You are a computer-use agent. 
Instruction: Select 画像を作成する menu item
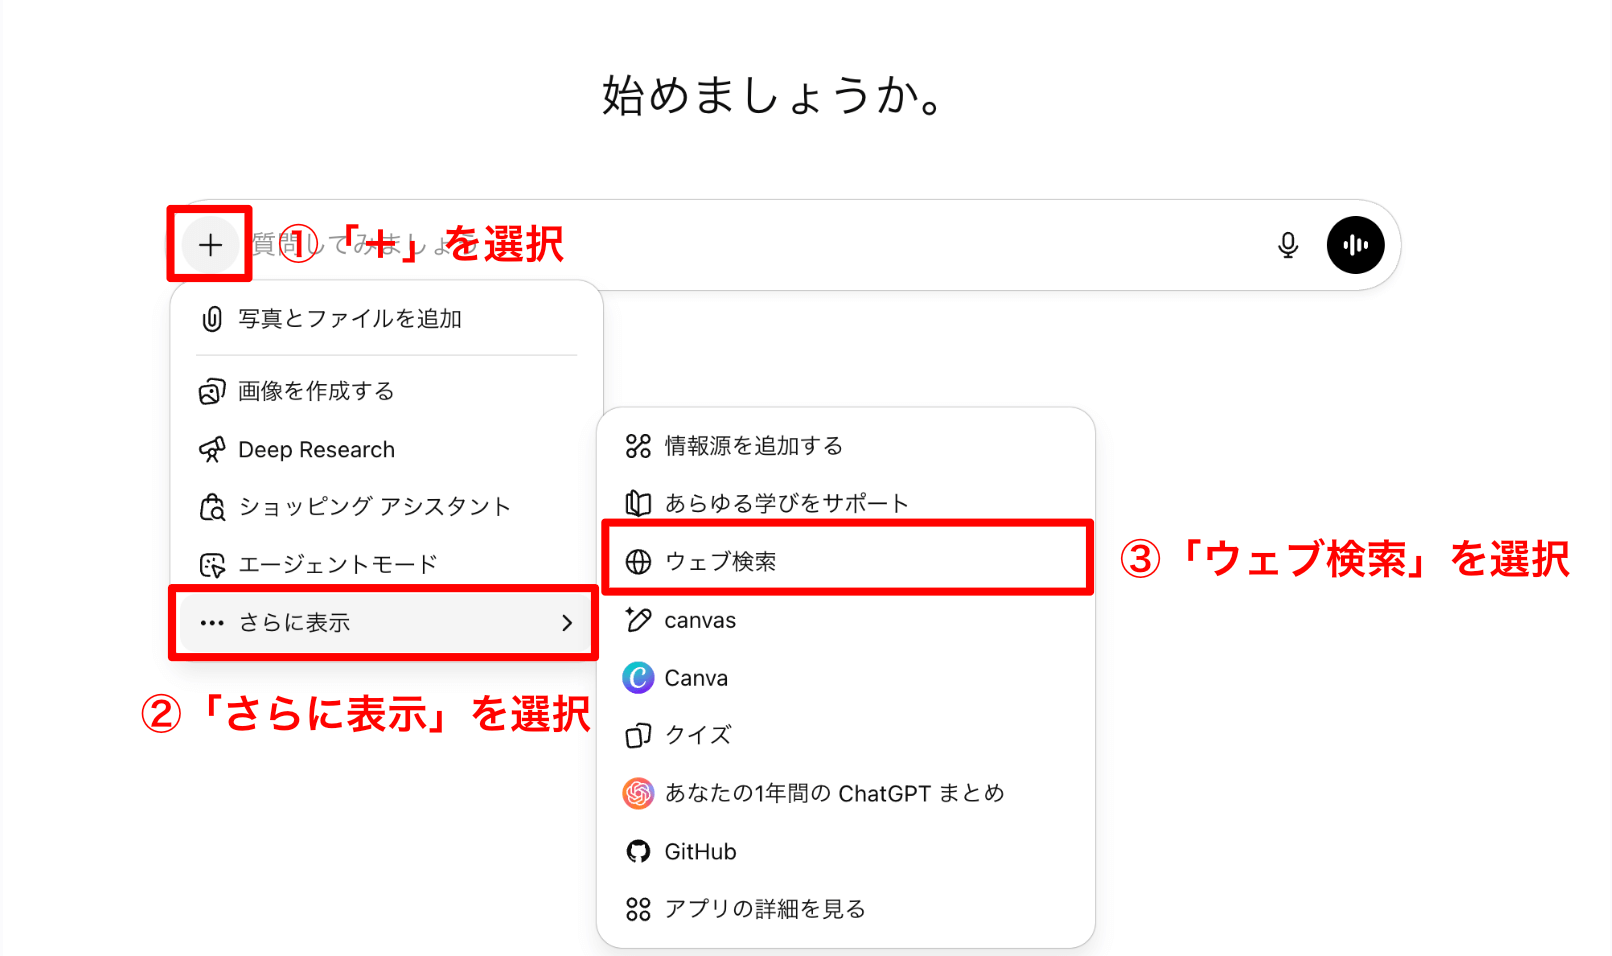[x=316, y=391]
